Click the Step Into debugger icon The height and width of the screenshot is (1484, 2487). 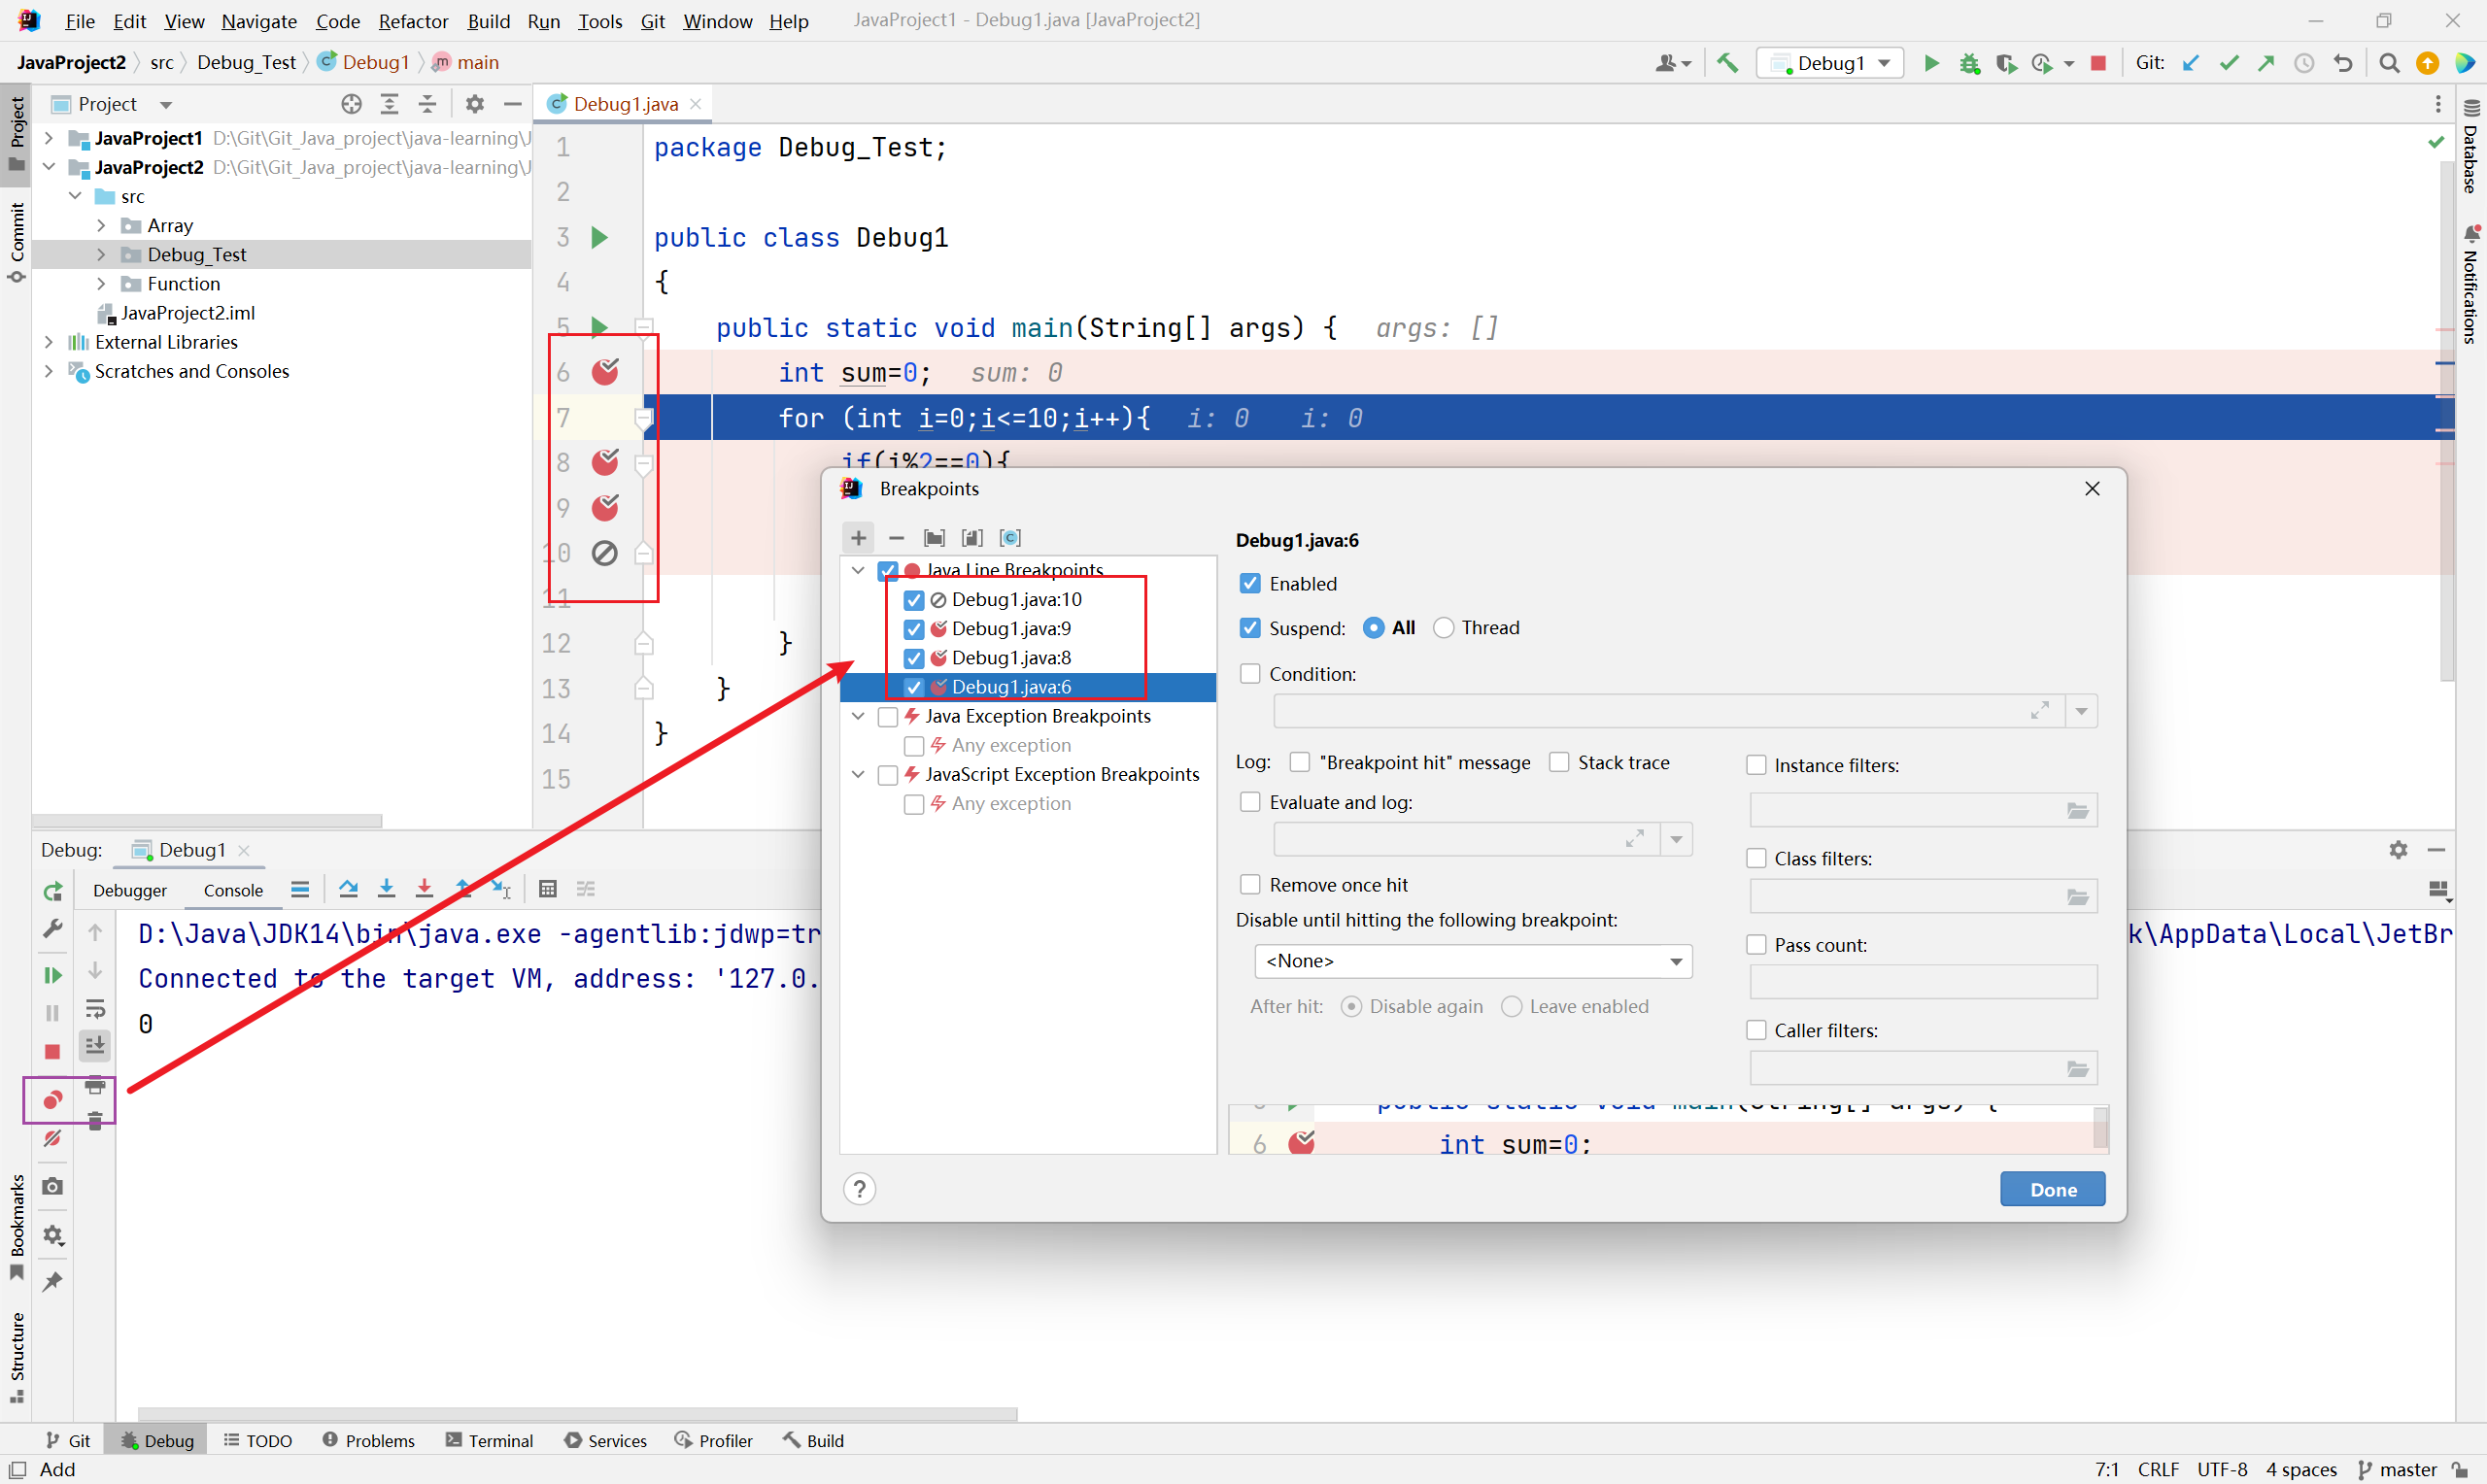[x=386, y=888]
